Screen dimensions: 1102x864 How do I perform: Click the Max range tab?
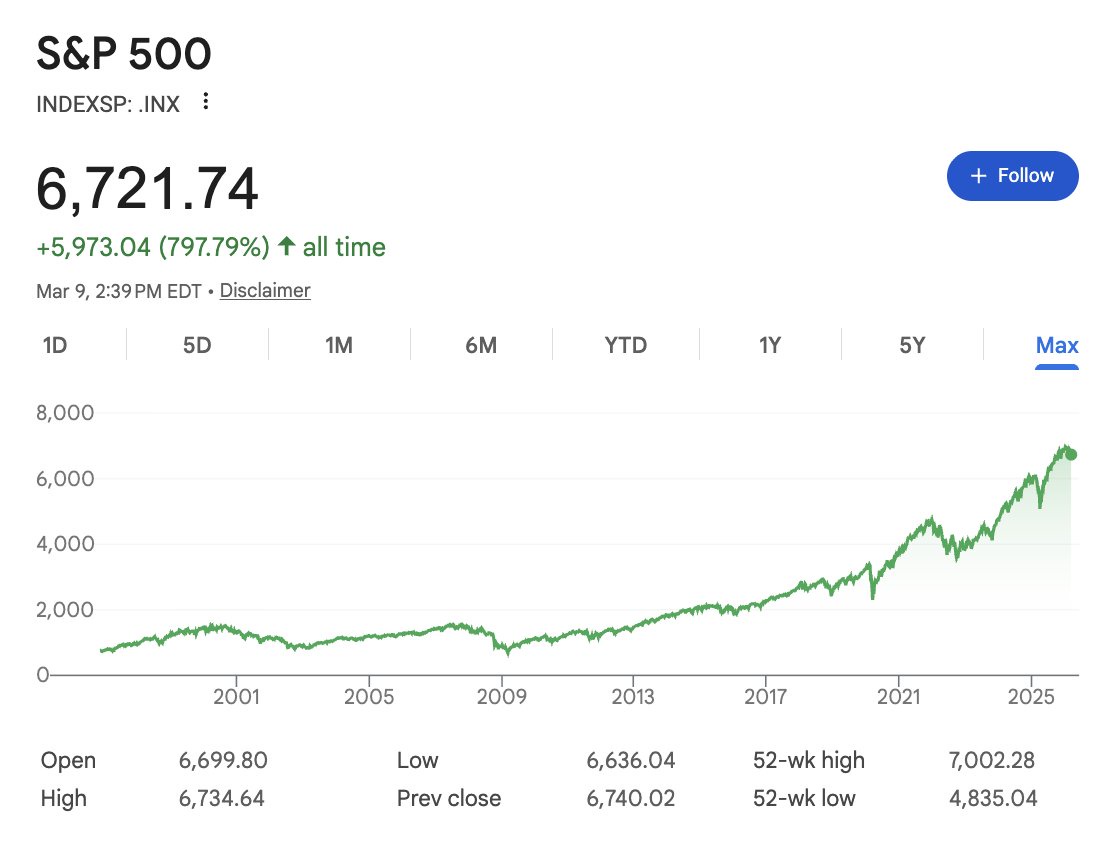[1057, 346]
